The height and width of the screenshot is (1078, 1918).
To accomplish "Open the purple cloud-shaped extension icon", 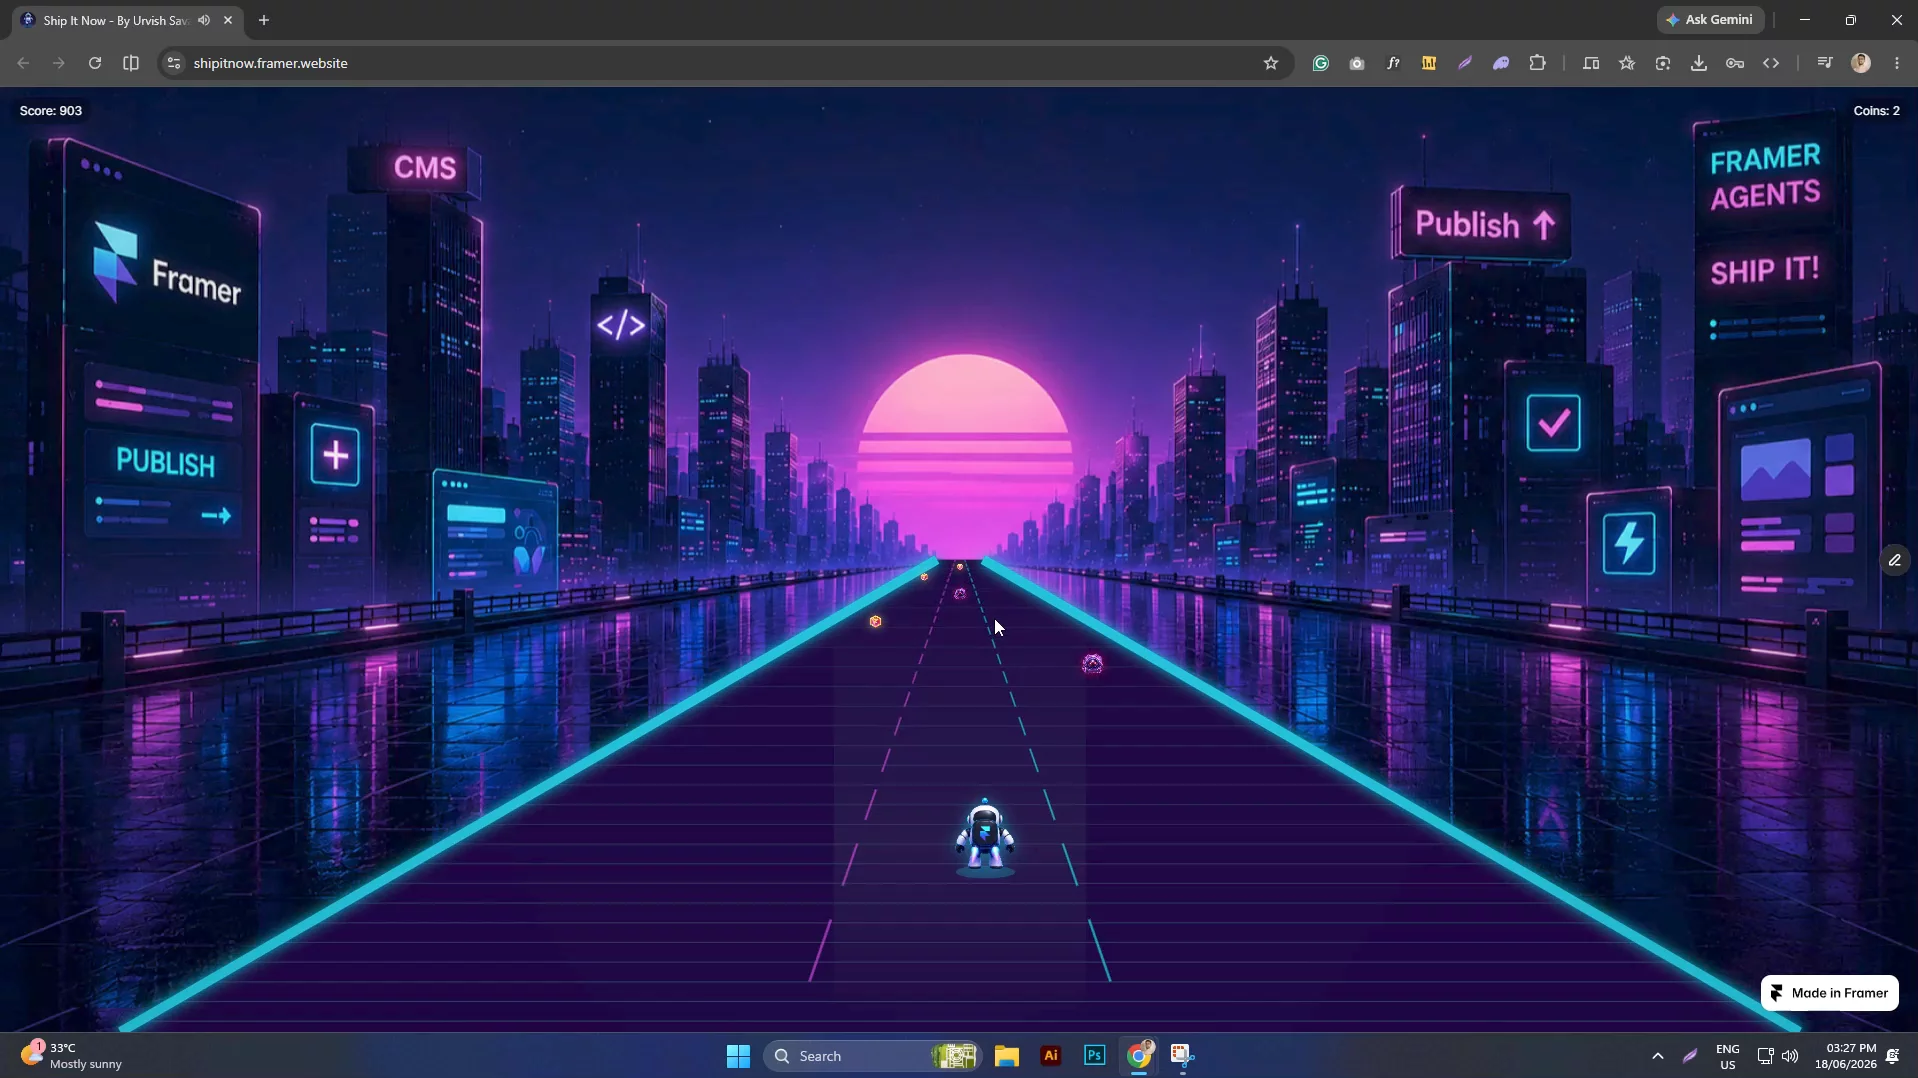I will point(1501,63).
